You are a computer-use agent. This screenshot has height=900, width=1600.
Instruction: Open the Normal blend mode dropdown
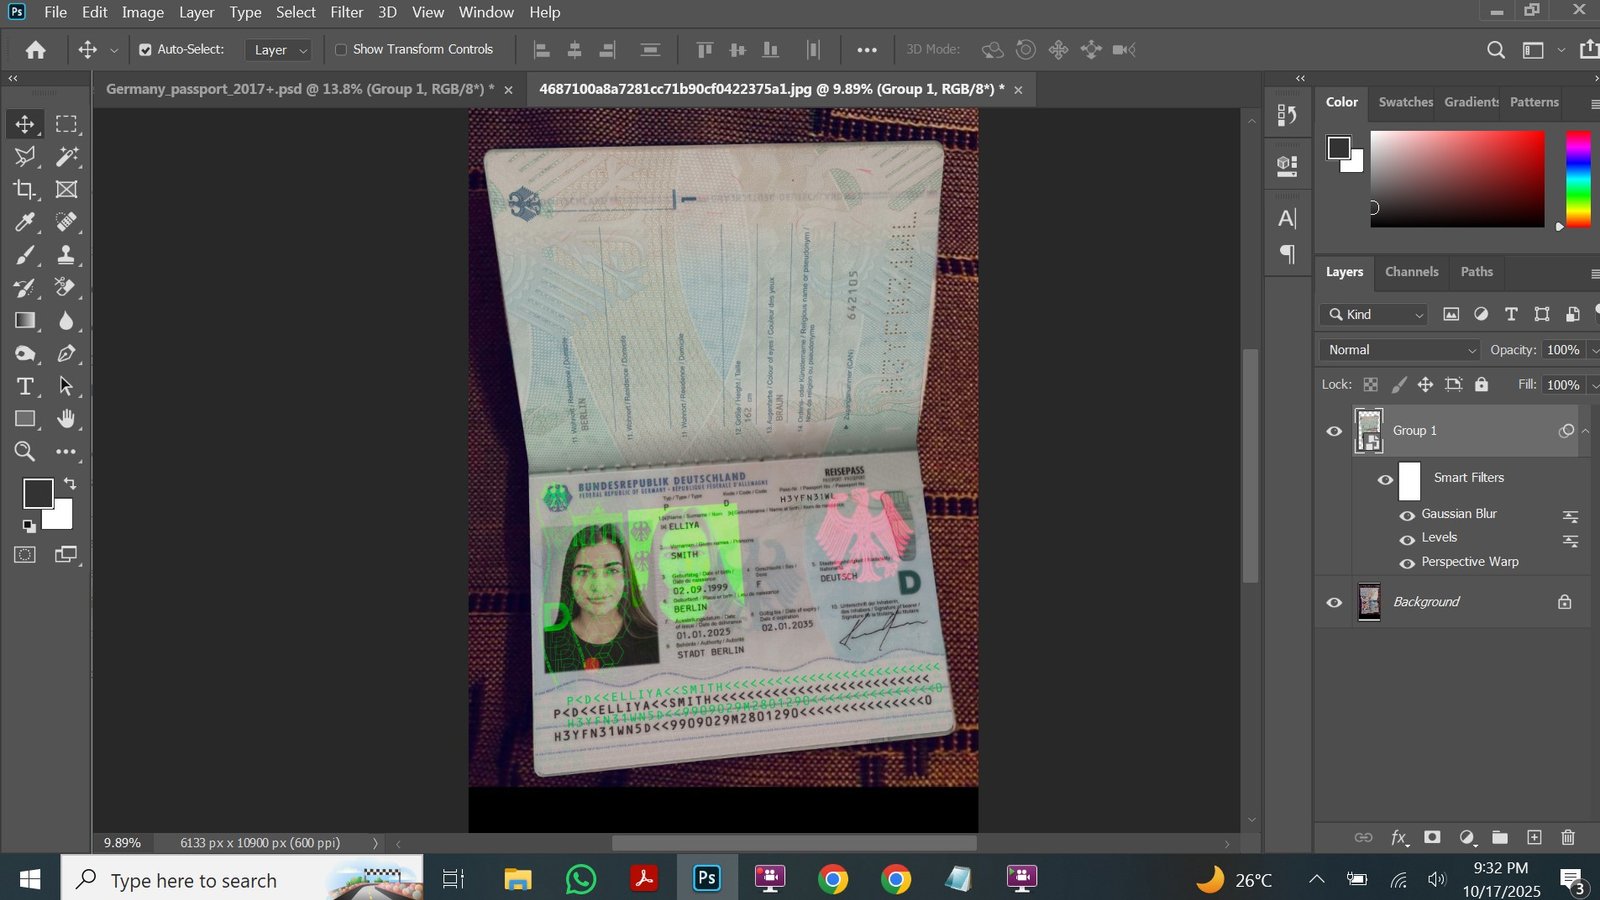point(1400,350)
